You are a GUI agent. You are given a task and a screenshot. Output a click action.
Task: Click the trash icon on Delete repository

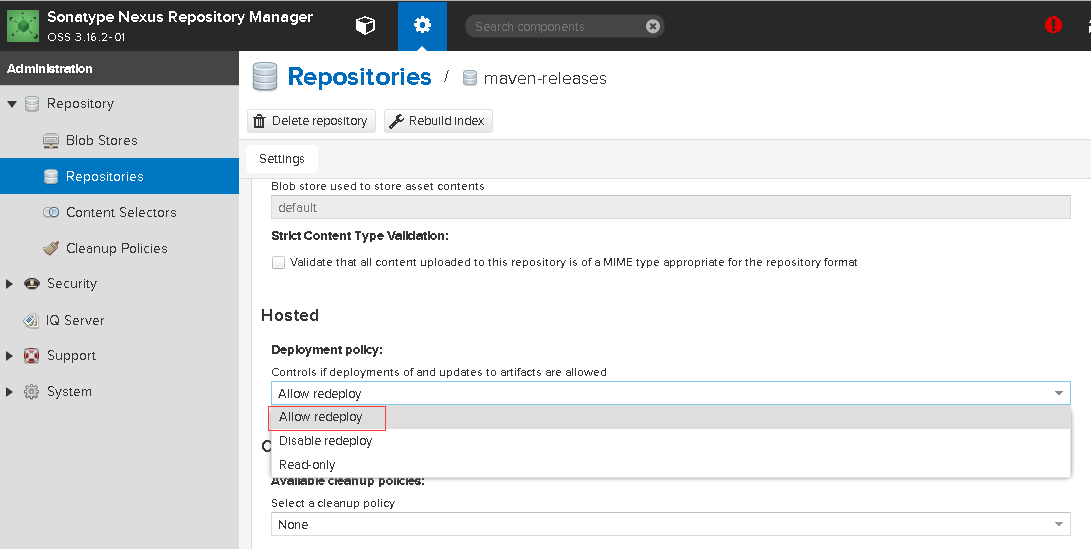[x=260, y=121]
